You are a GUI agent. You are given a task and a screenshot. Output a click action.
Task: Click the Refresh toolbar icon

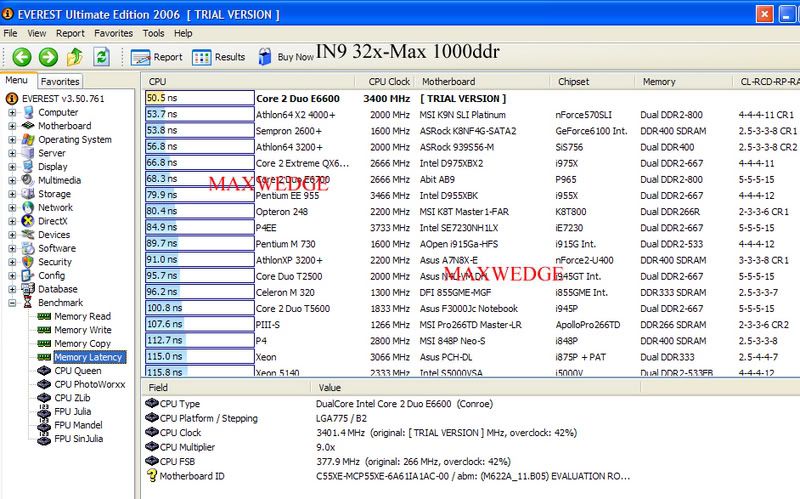102,57
